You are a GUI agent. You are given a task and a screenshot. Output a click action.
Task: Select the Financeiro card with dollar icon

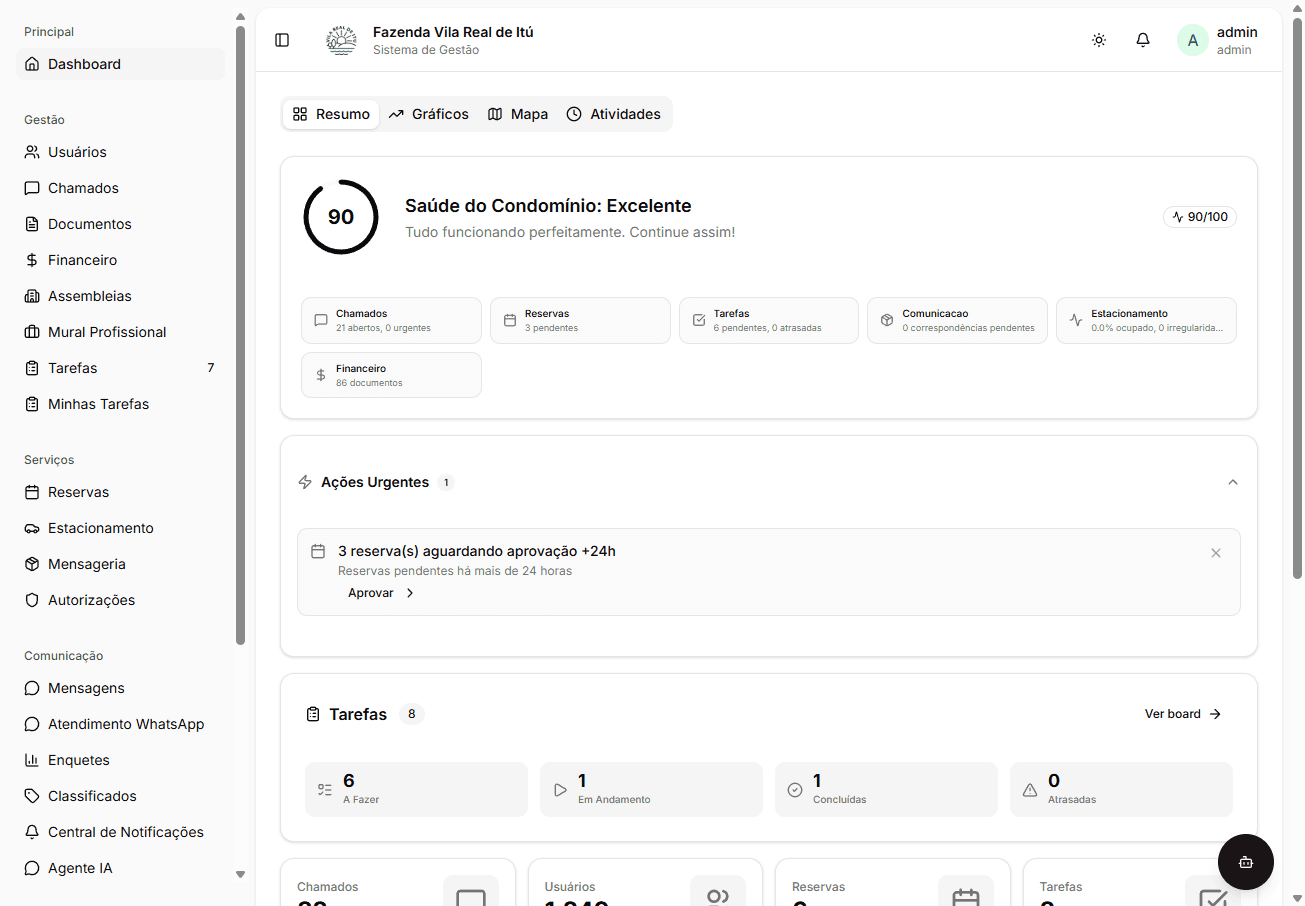tap(390, 374)
